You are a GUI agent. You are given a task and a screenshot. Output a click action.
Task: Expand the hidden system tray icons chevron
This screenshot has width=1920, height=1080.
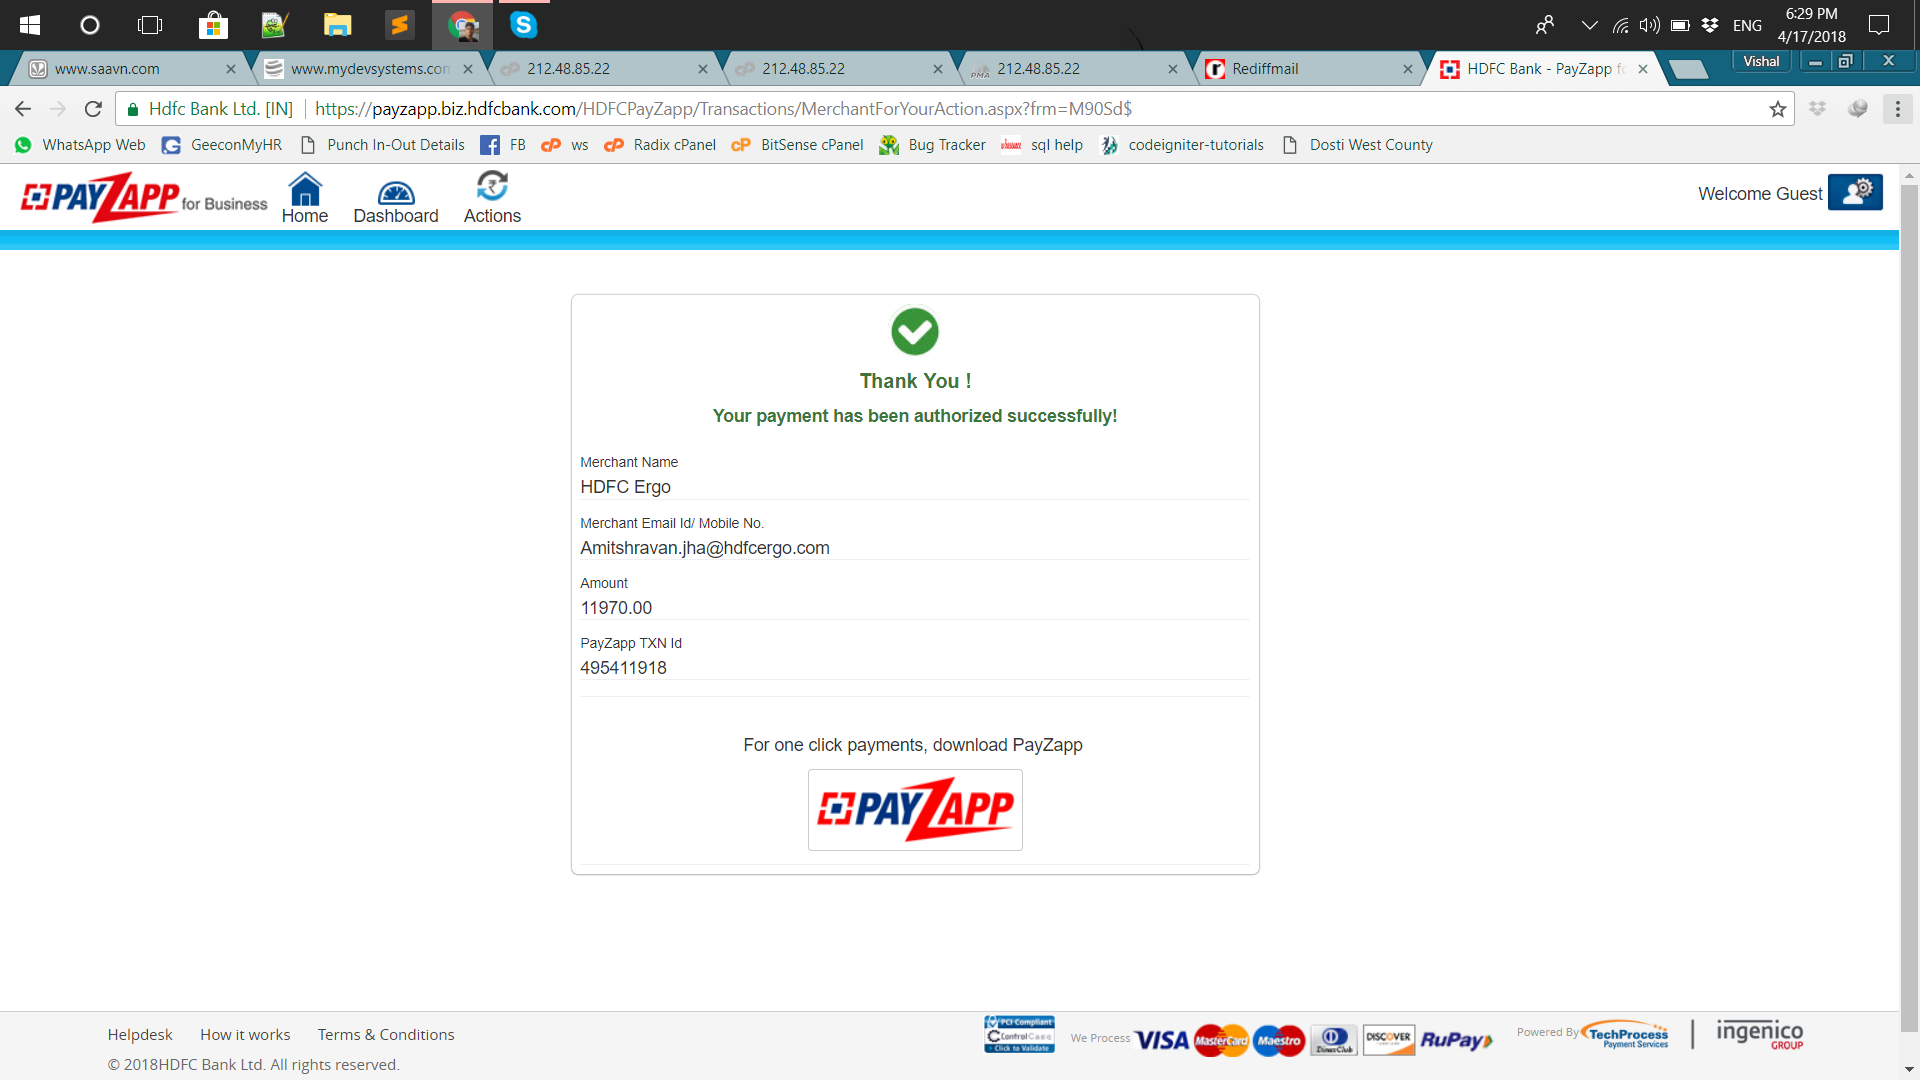point(1589,25)
